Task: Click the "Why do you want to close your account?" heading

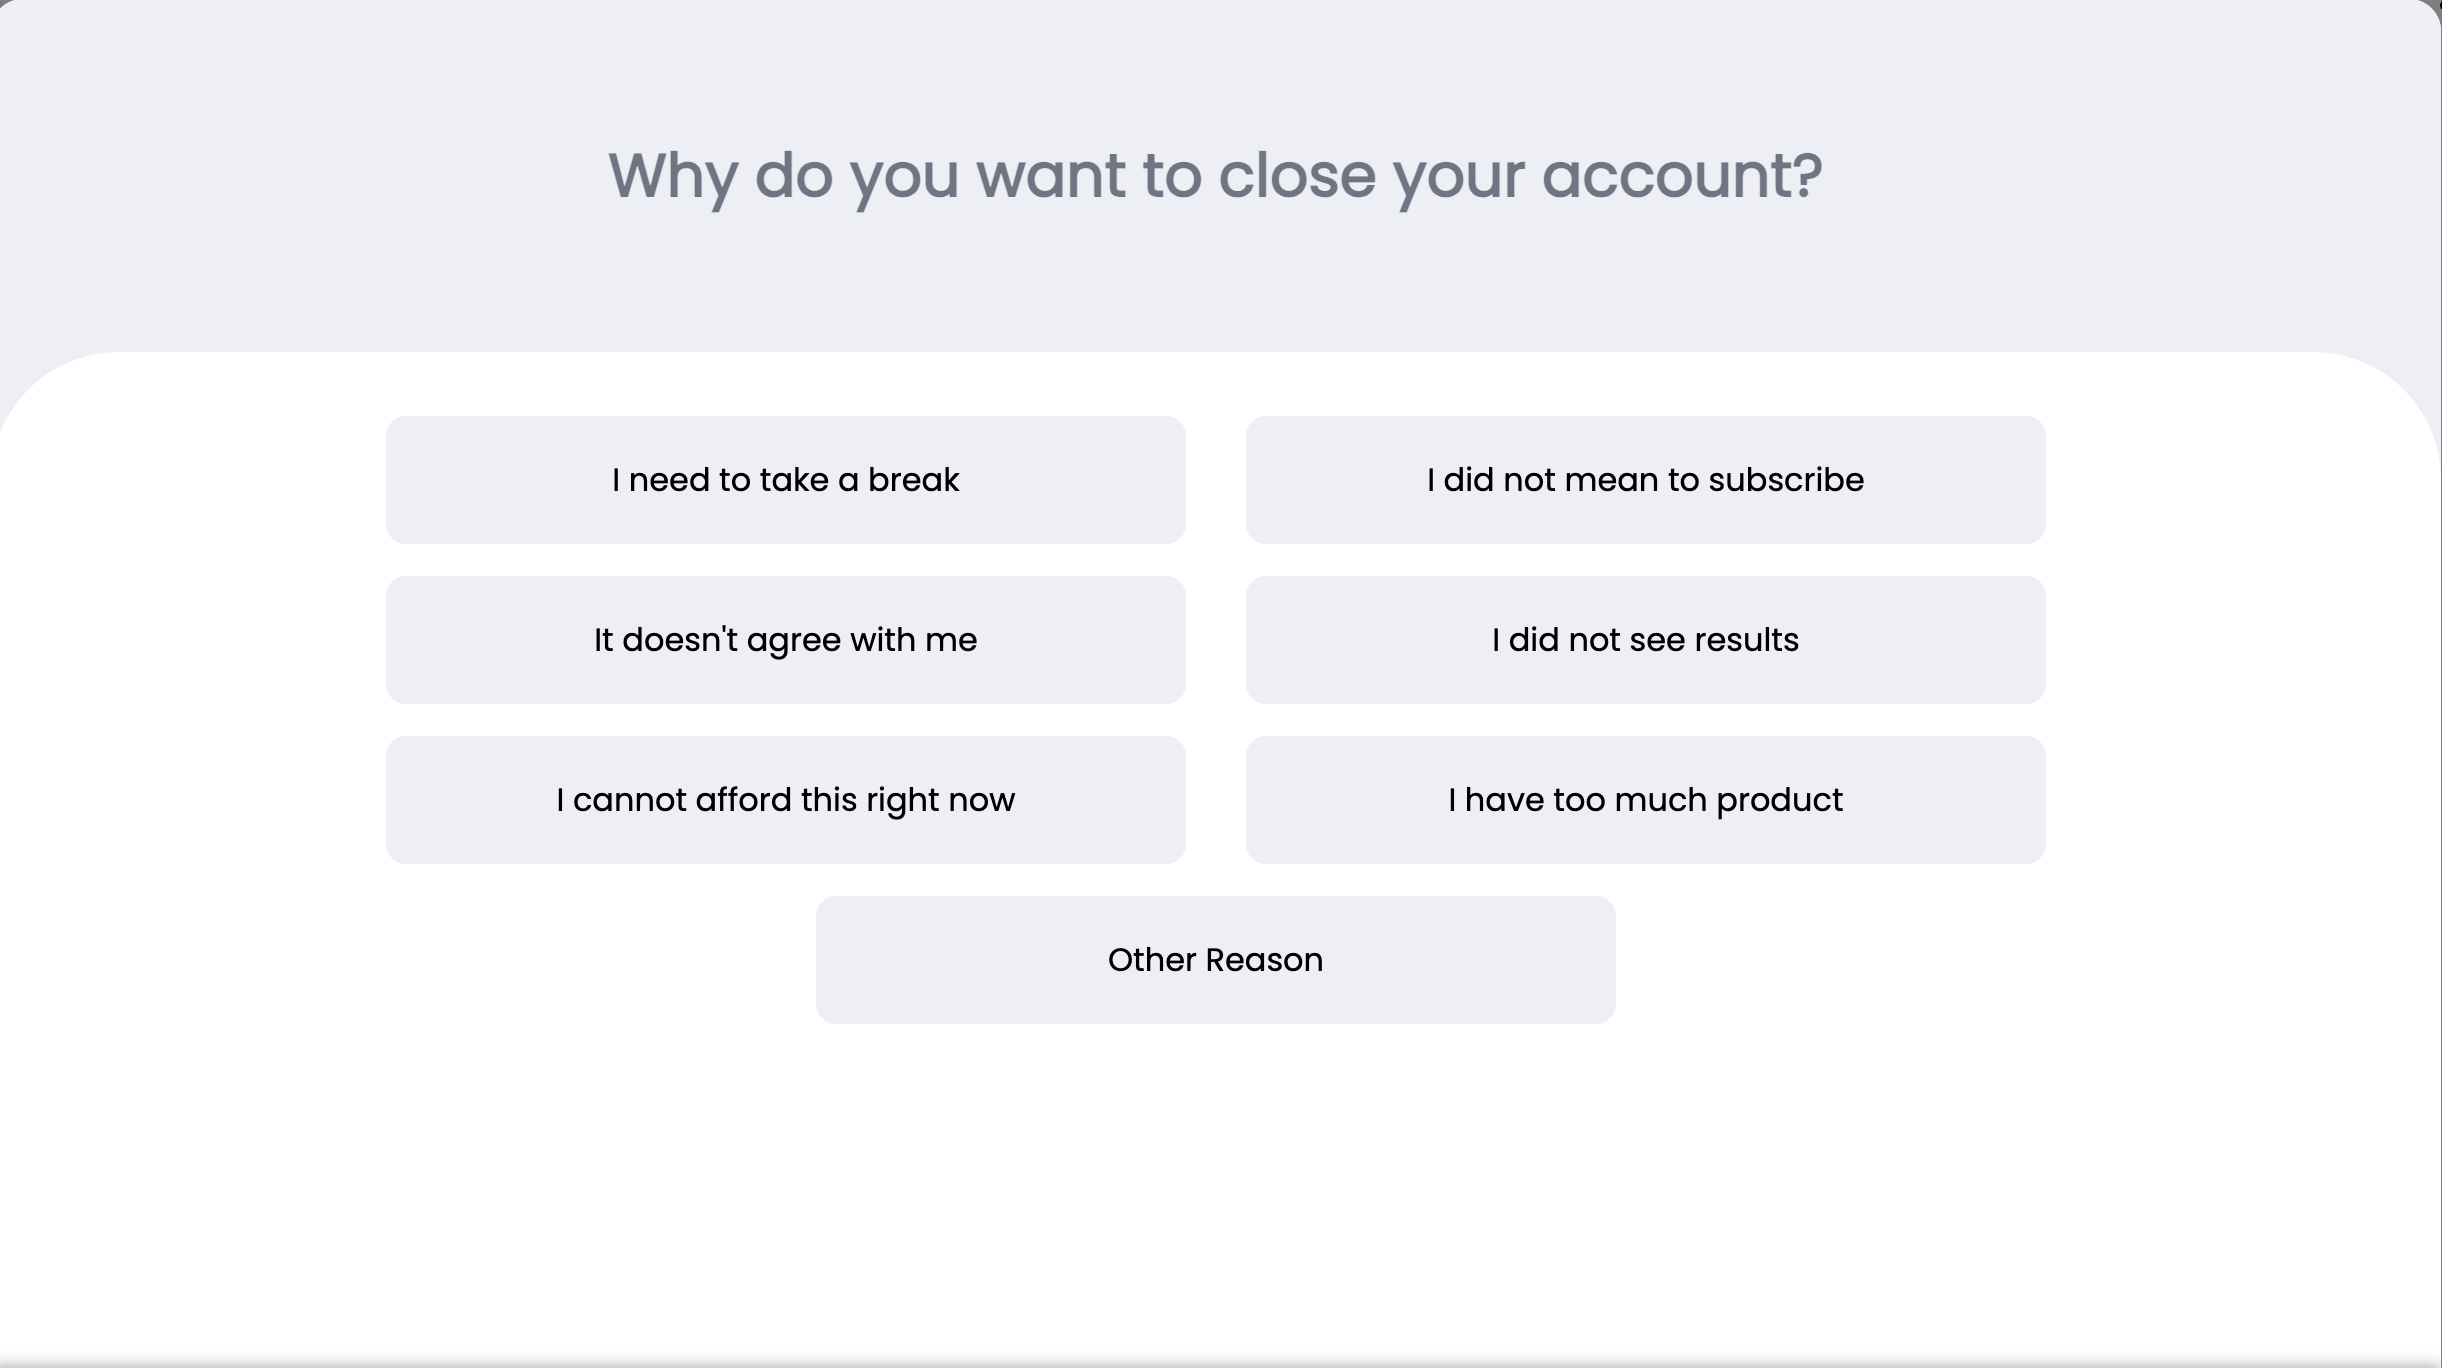Action: [x=1215, y=176]
